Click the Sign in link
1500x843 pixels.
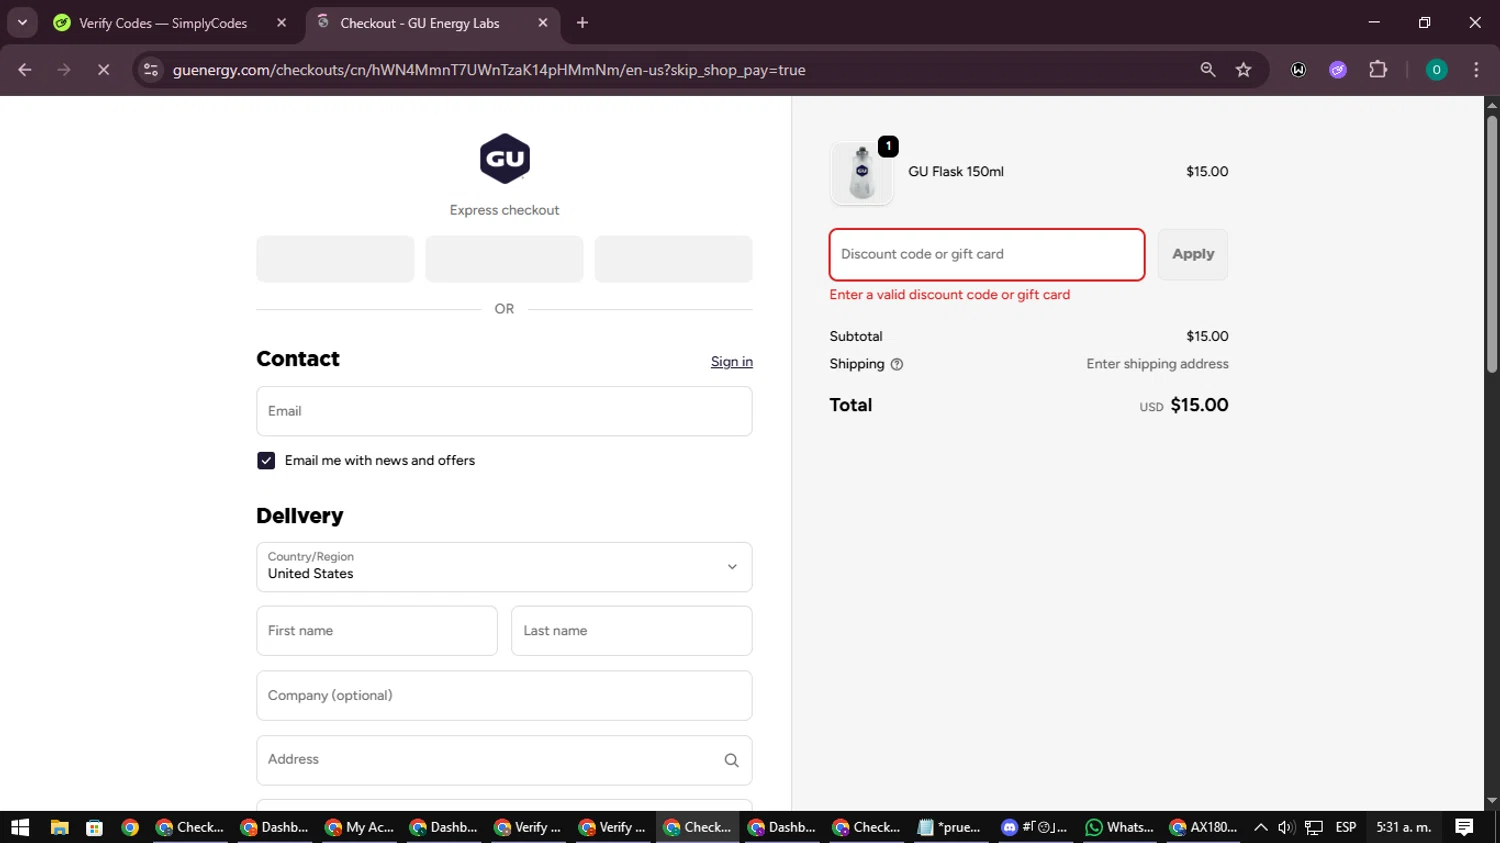(731, 362)
